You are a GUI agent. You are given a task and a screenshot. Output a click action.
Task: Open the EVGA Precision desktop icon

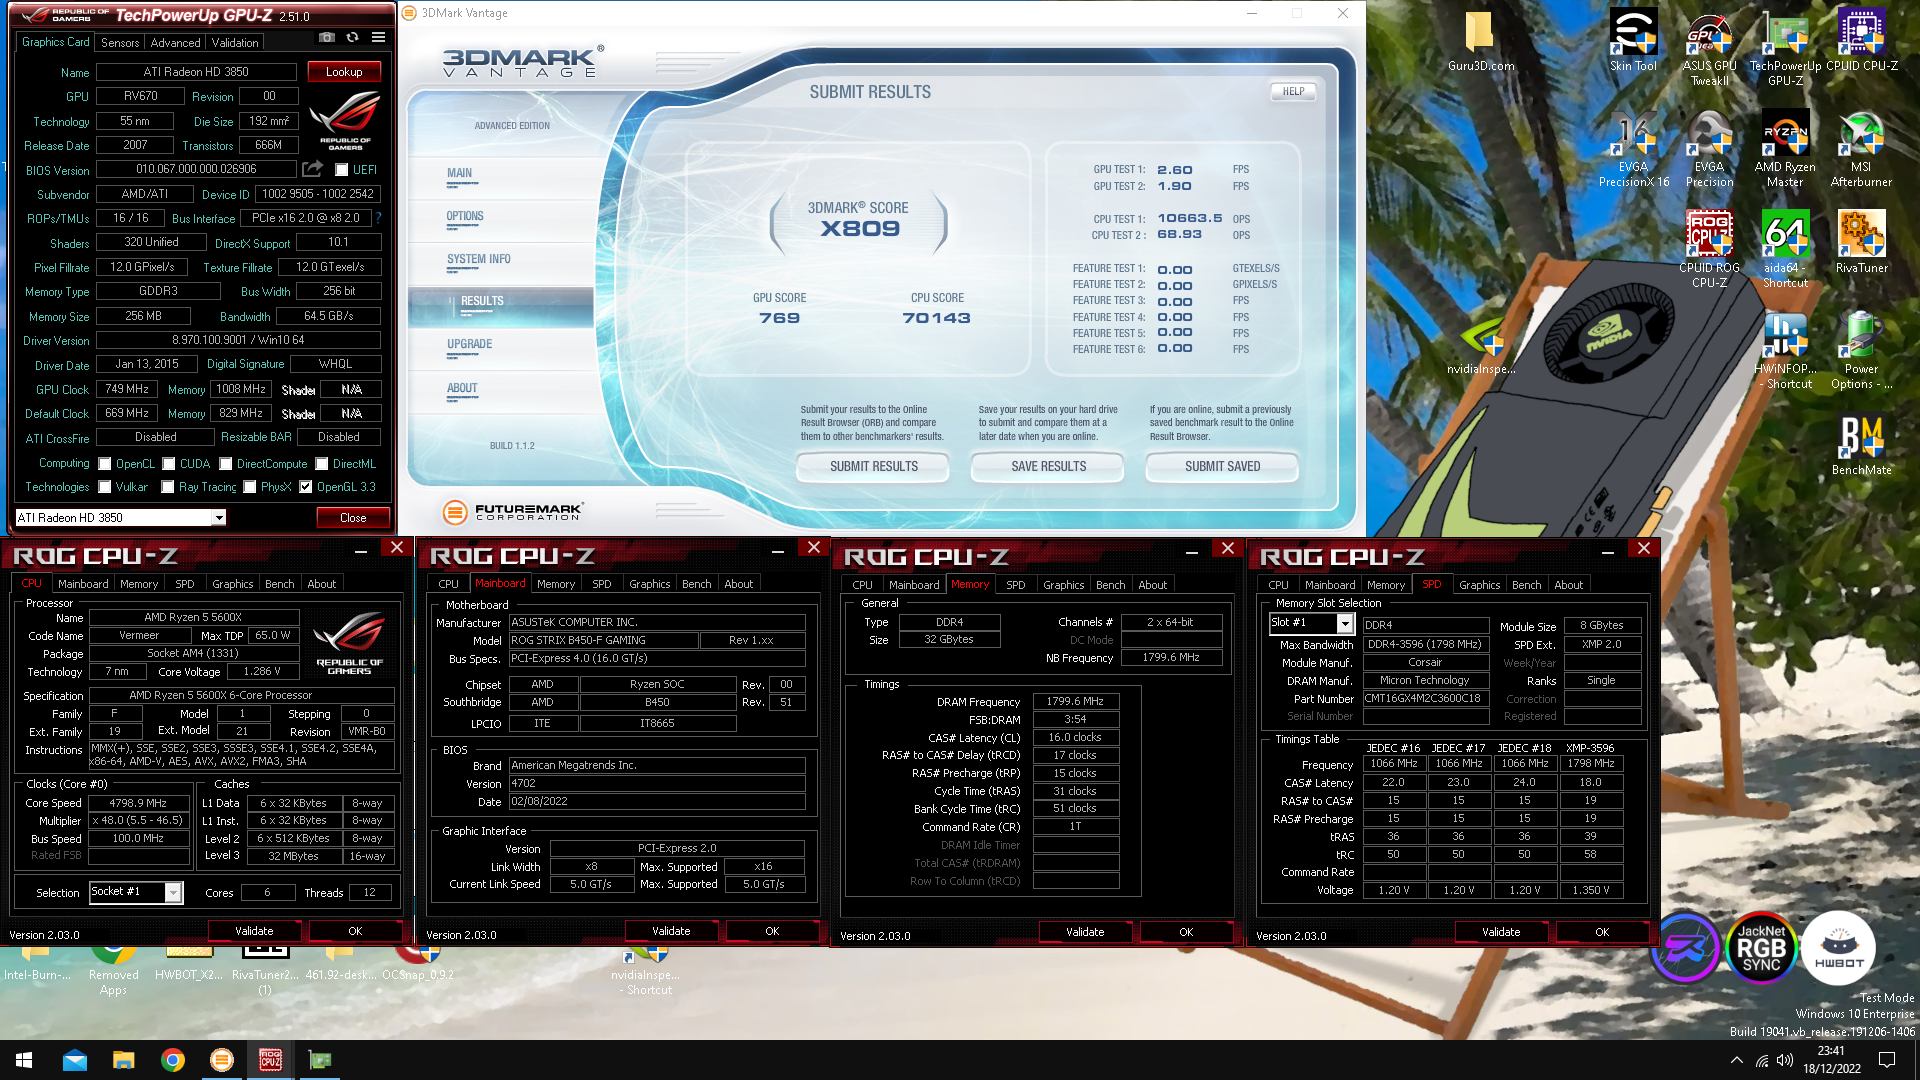1709,150
